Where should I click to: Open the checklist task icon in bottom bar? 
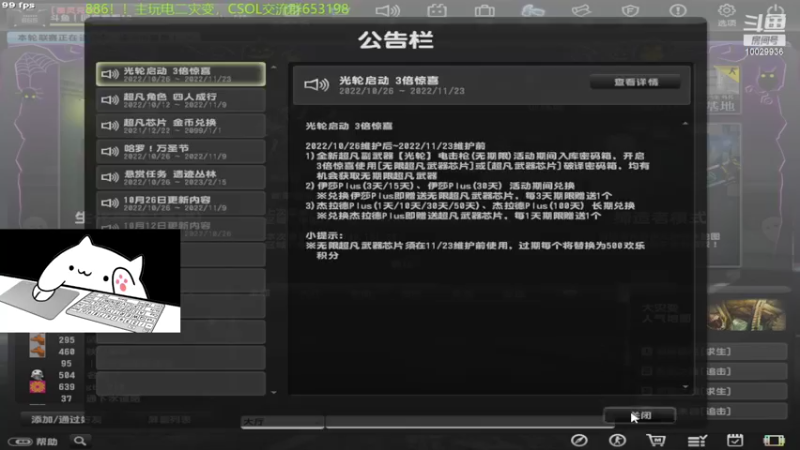point(696,440)
